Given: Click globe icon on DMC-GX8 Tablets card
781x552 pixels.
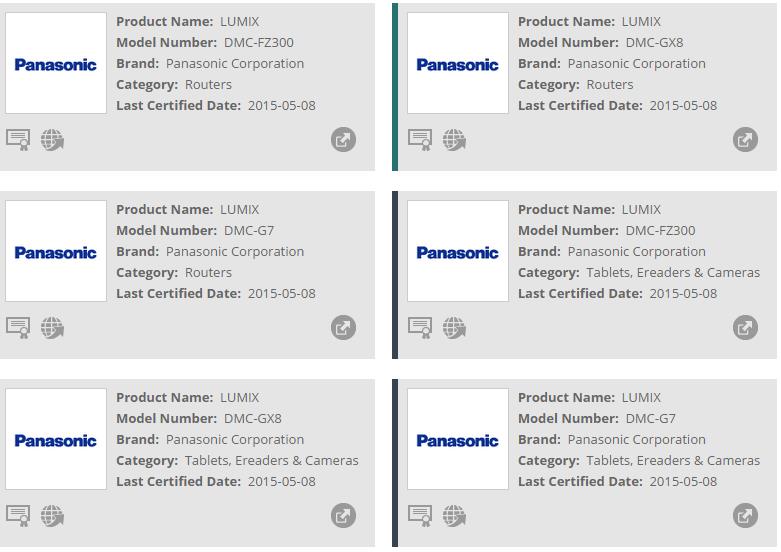Looking at the screenshot, I should coord(52,516).
